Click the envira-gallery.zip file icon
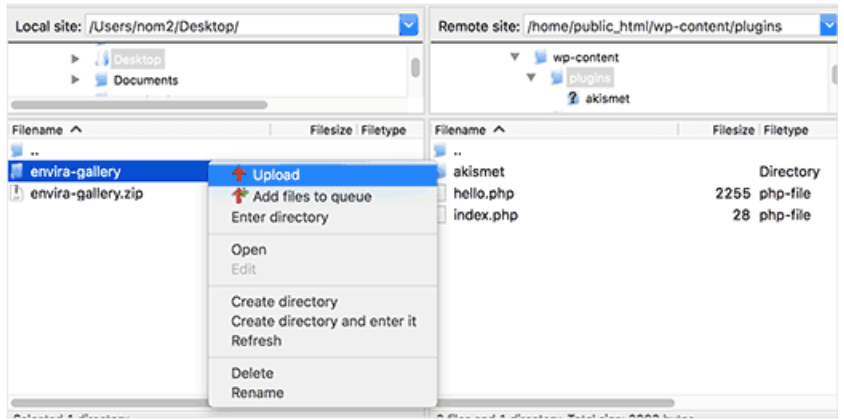The height and width of the screenshot is (420, 844). [x=16, y=193]
